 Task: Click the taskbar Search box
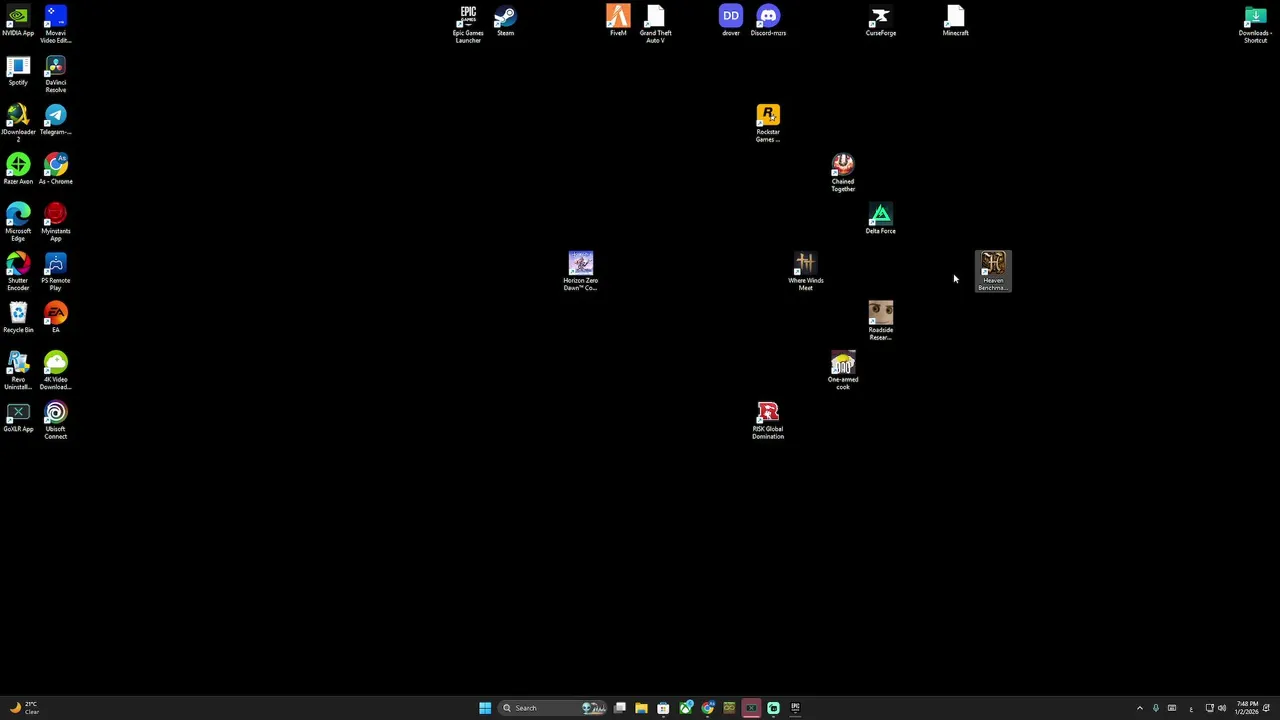(x=553, y=708)
